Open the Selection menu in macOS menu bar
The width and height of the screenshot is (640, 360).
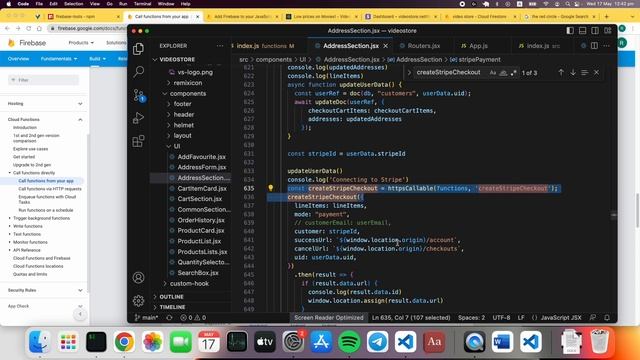pos(73,4)
